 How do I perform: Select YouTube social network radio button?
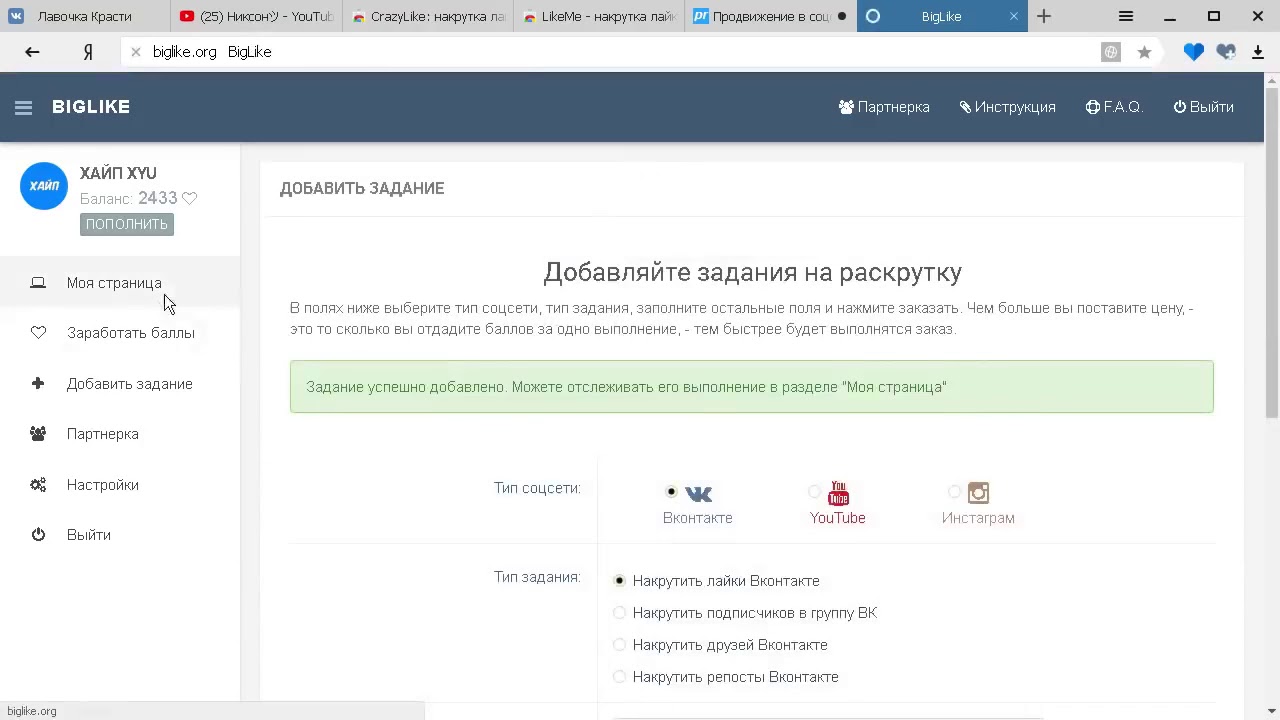pyautogui.click(x=815, y=491)
